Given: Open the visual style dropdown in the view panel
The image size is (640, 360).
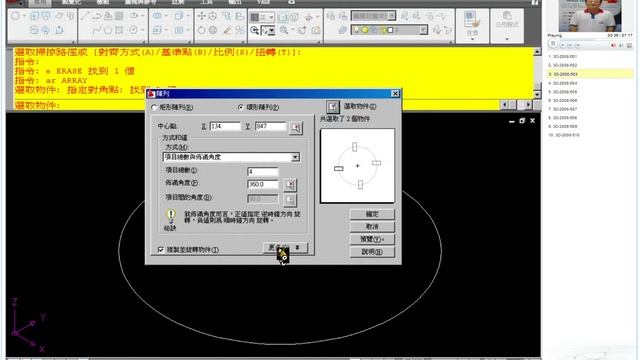Looking at the screenshot, I should click(x=261, y=17).
